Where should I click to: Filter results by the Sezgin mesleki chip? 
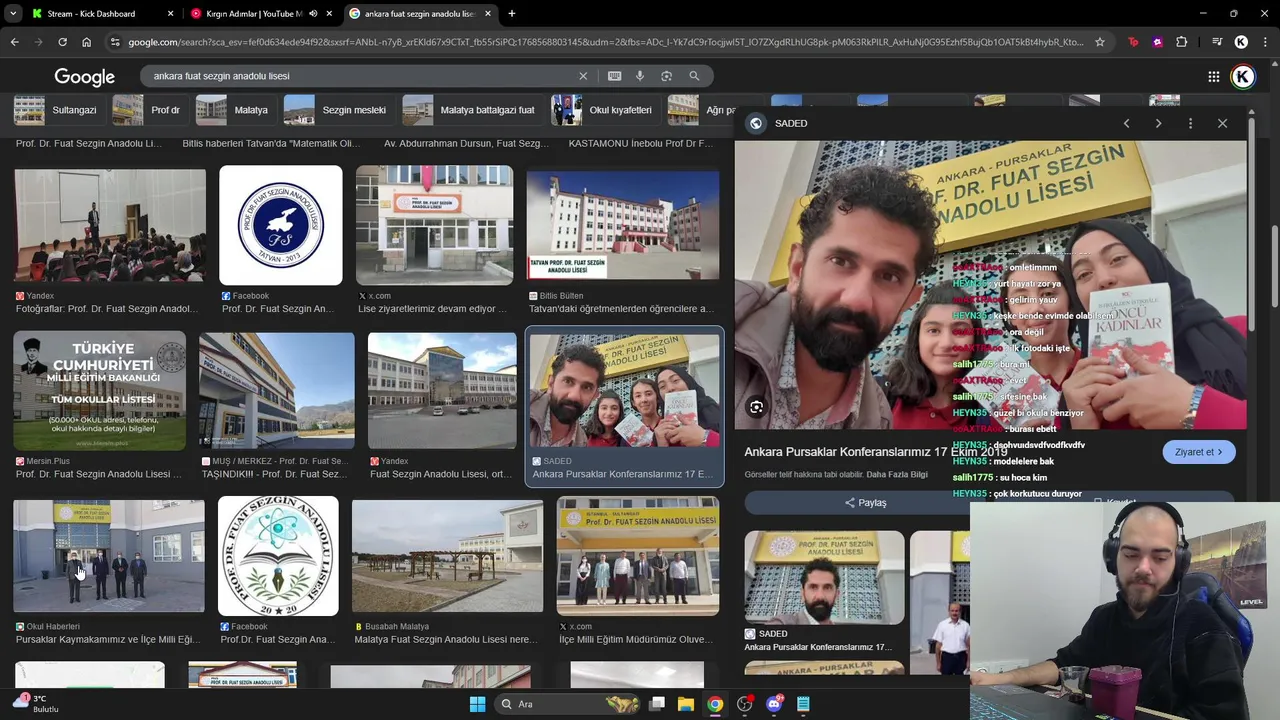coord(337,110)
